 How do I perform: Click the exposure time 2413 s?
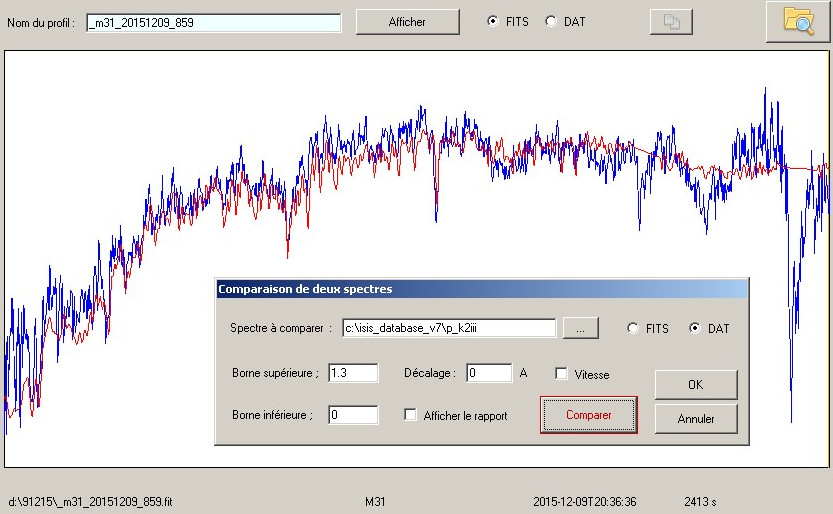[700, 501]
